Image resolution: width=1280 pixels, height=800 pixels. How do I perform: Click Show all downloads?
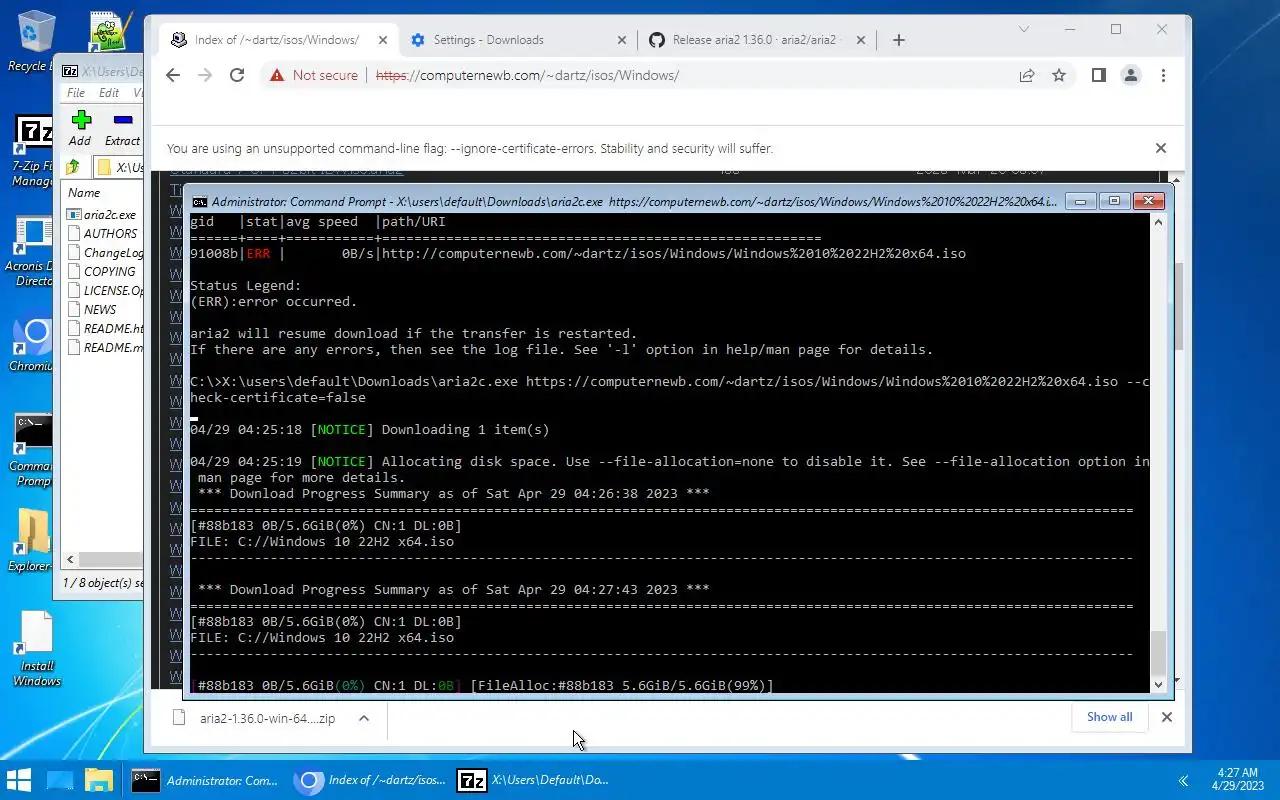pos(1109,717)
